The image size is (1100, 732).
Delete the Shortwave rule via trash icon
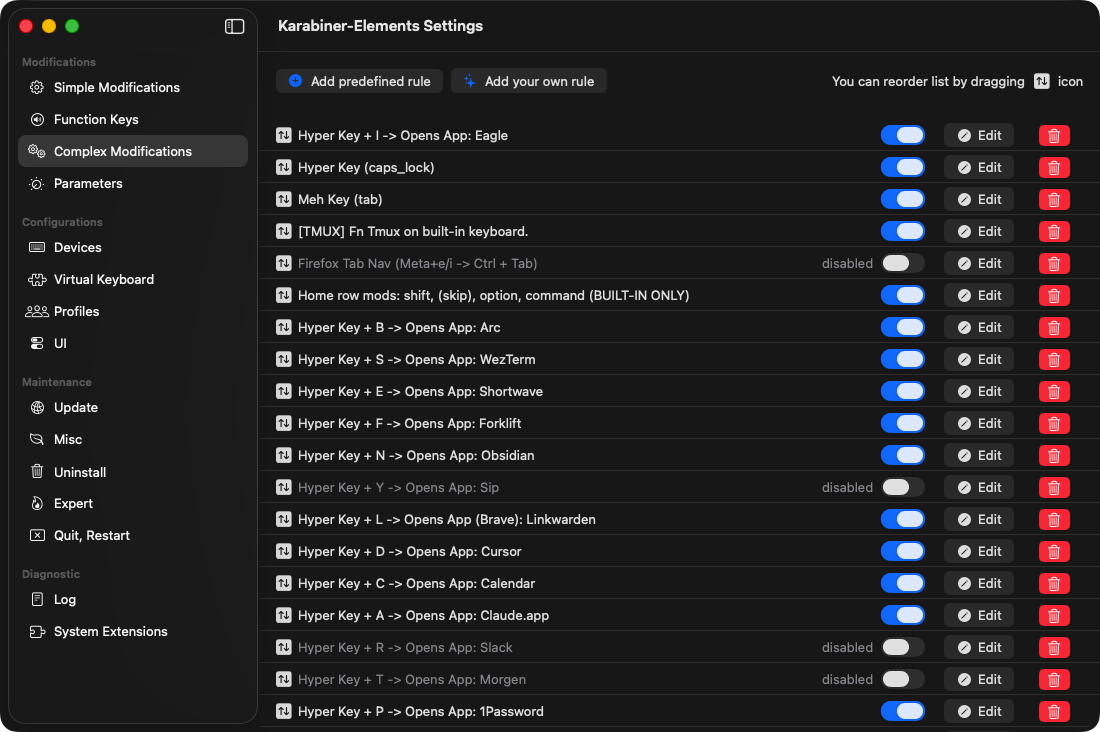click(x=1054, y=392)
